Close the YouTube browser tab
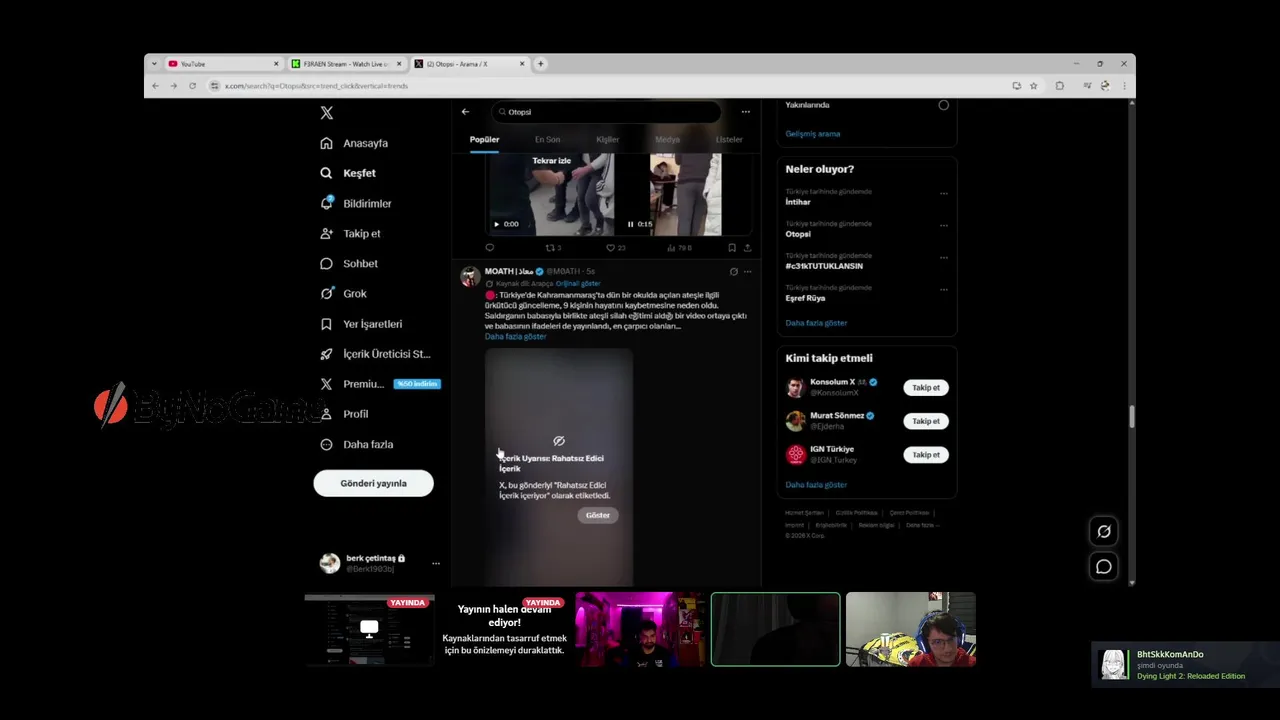The width and height of the screenshot is (1280, 720). coord(276,64)
